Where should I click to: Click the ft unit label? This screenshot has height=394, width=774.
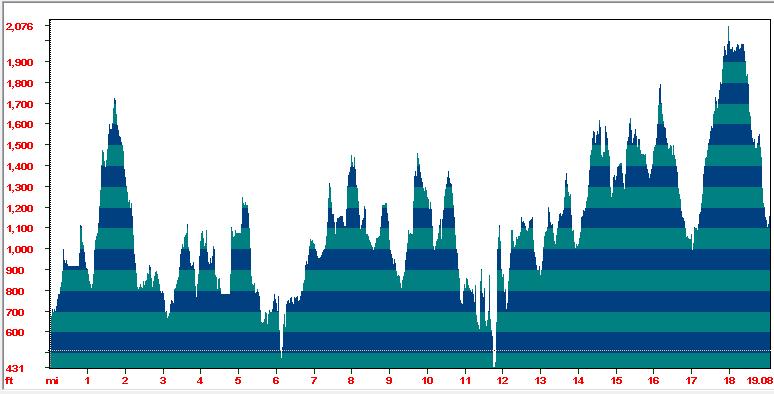pyautogui.click(x=9, y=381)
